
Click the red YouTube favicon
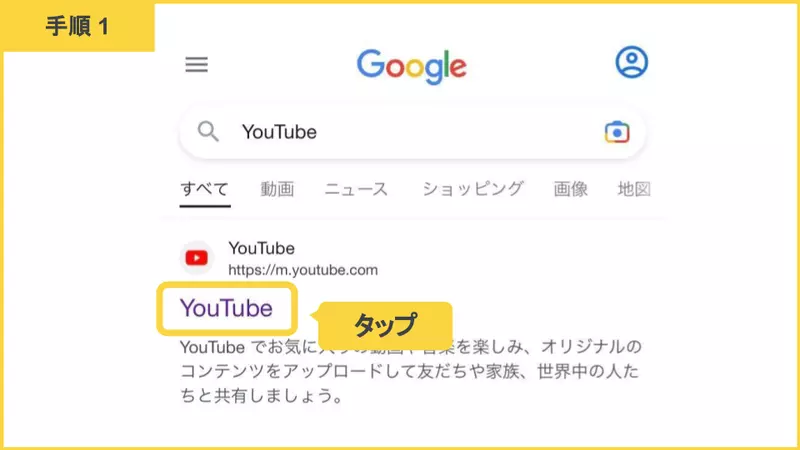(196, 258)
